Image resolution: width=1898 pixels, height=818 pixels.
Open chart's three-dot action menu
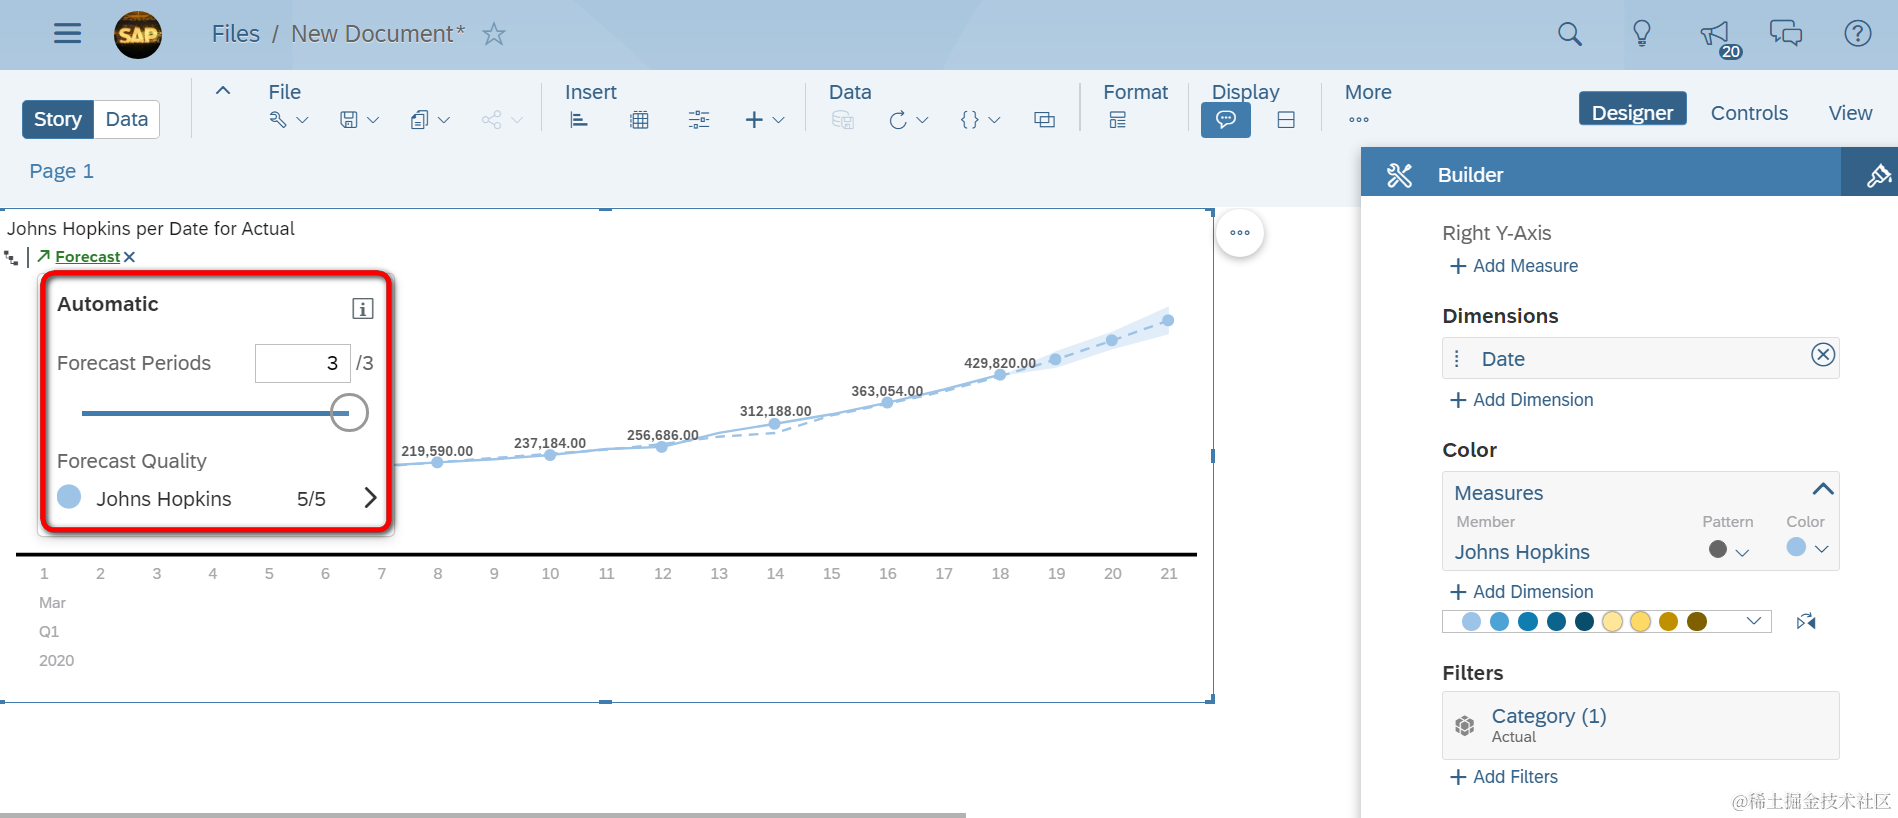[1240, 233]
